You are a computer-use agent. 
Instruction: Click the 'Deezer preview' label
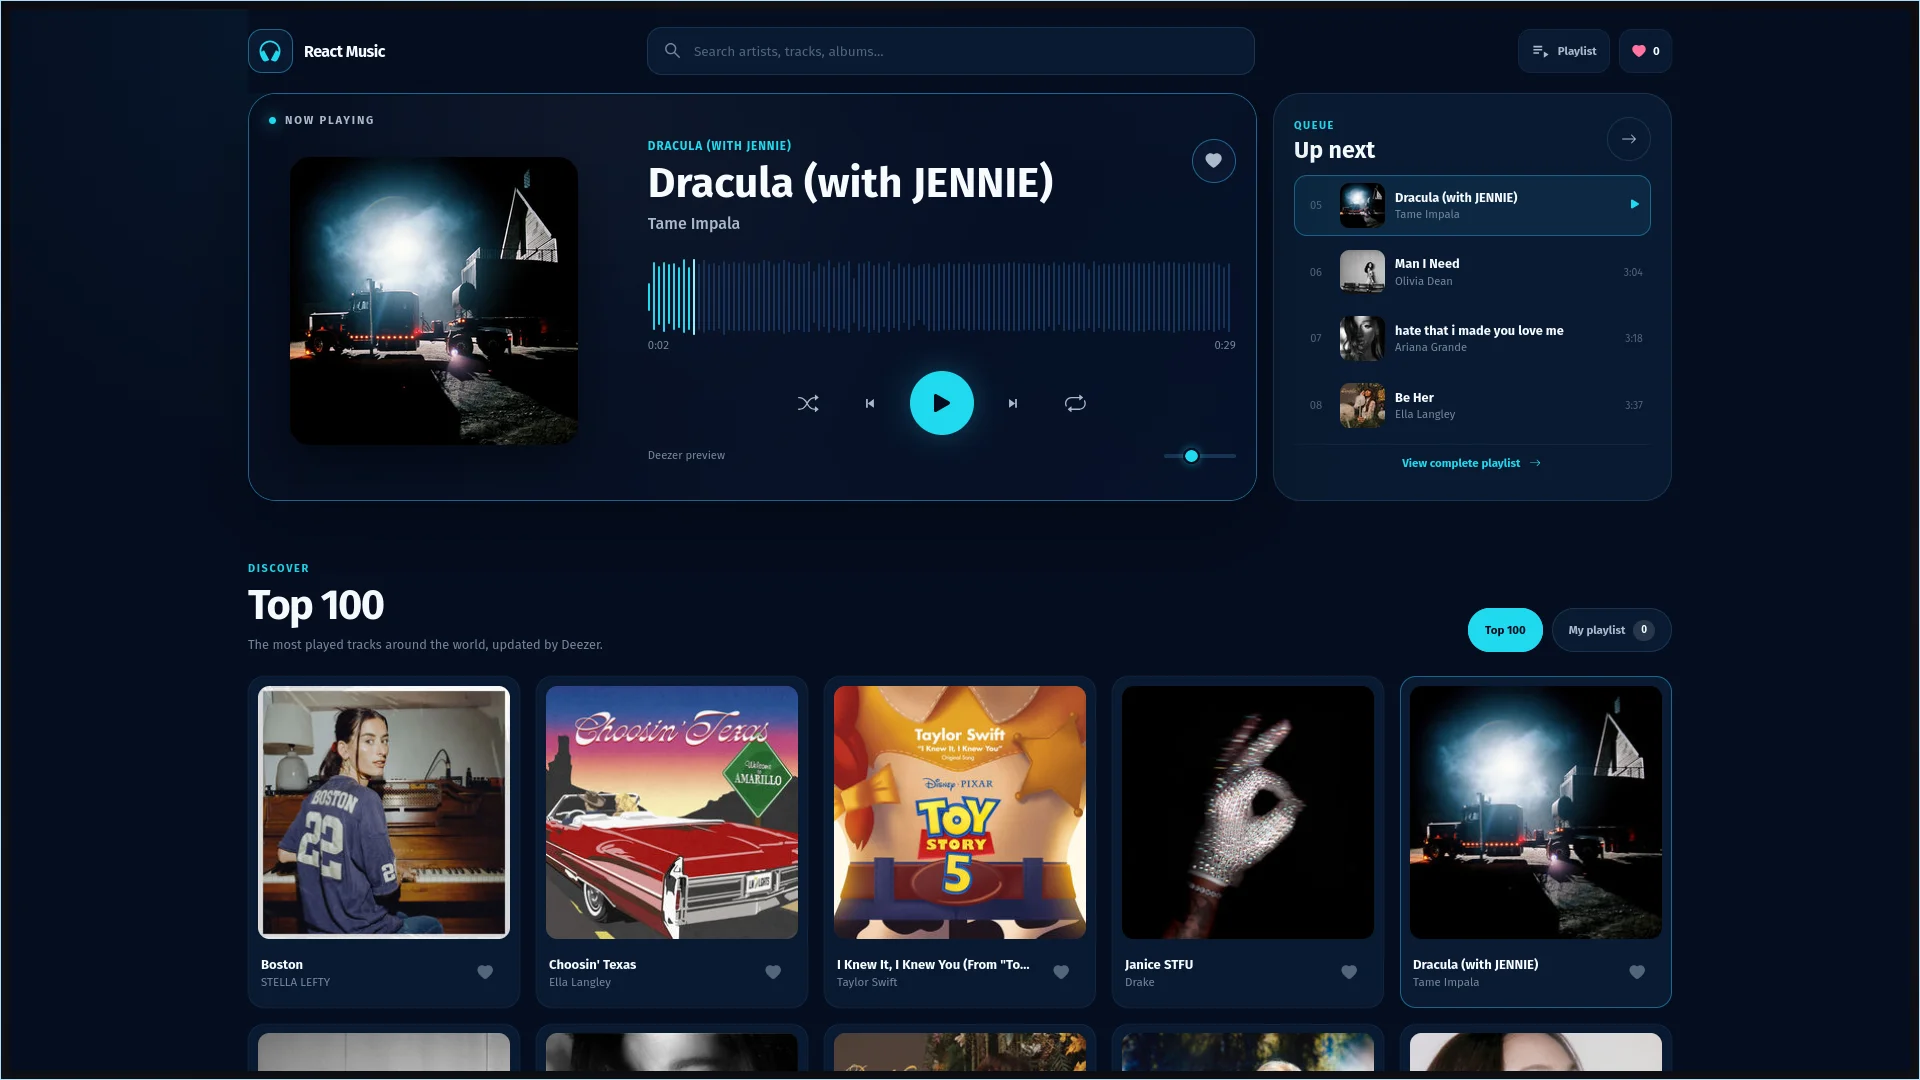click(686, 455)
